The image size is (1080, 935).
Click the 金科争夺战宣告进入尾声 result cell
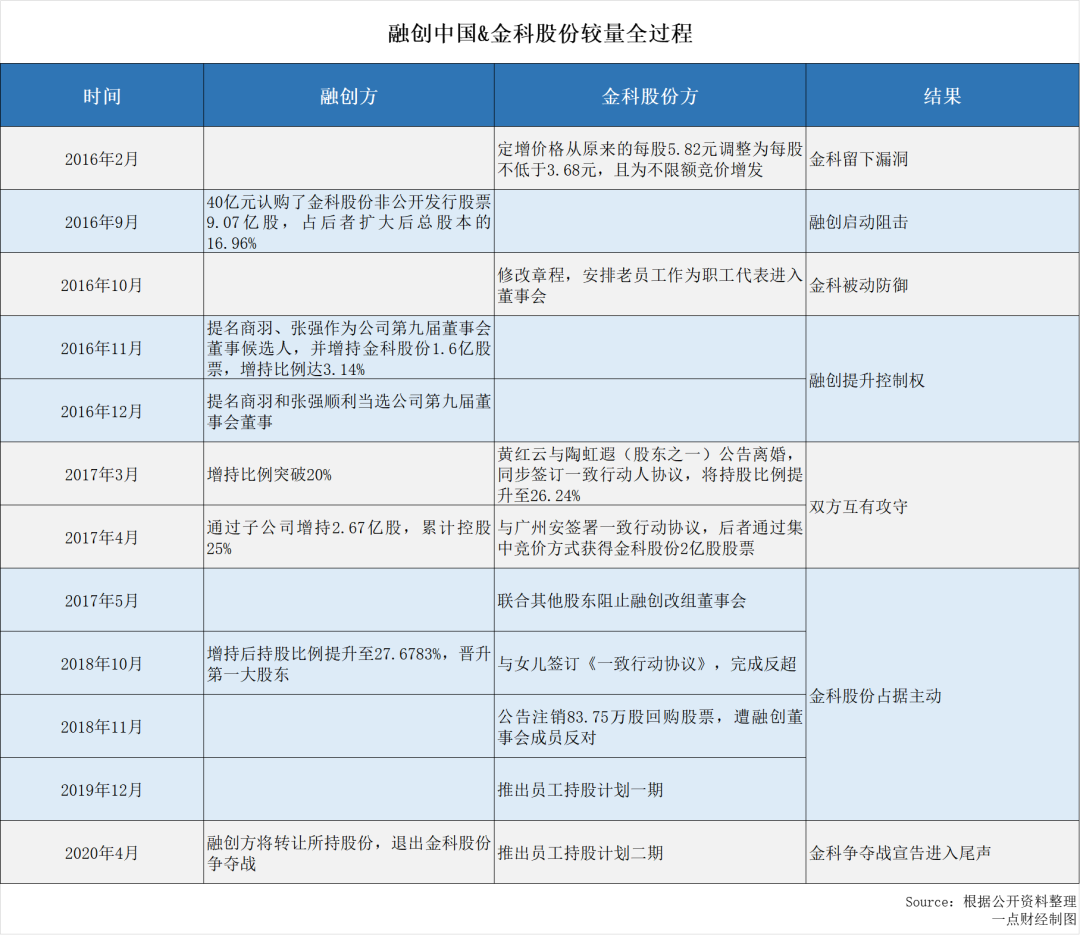tap(900, 853)
